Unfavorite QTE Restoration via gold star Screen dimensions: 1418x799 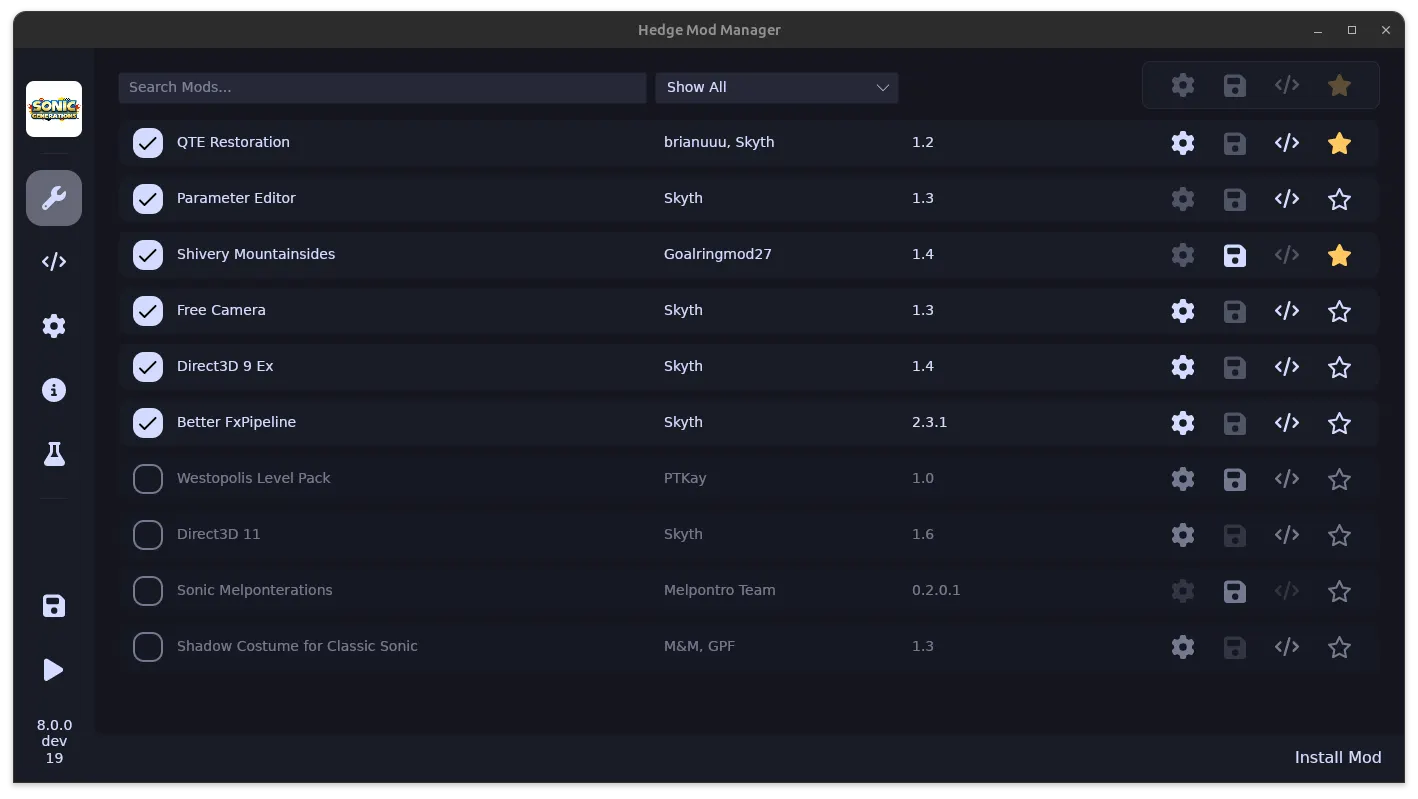point(1339,143)
